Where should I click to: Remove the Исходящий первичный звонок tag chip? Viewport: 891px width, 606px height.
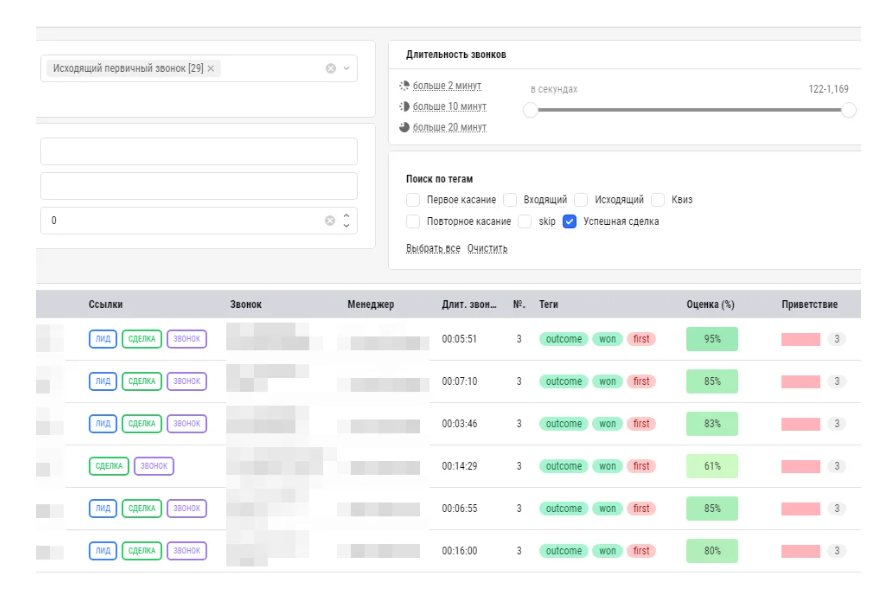click(x=211, y=68)
